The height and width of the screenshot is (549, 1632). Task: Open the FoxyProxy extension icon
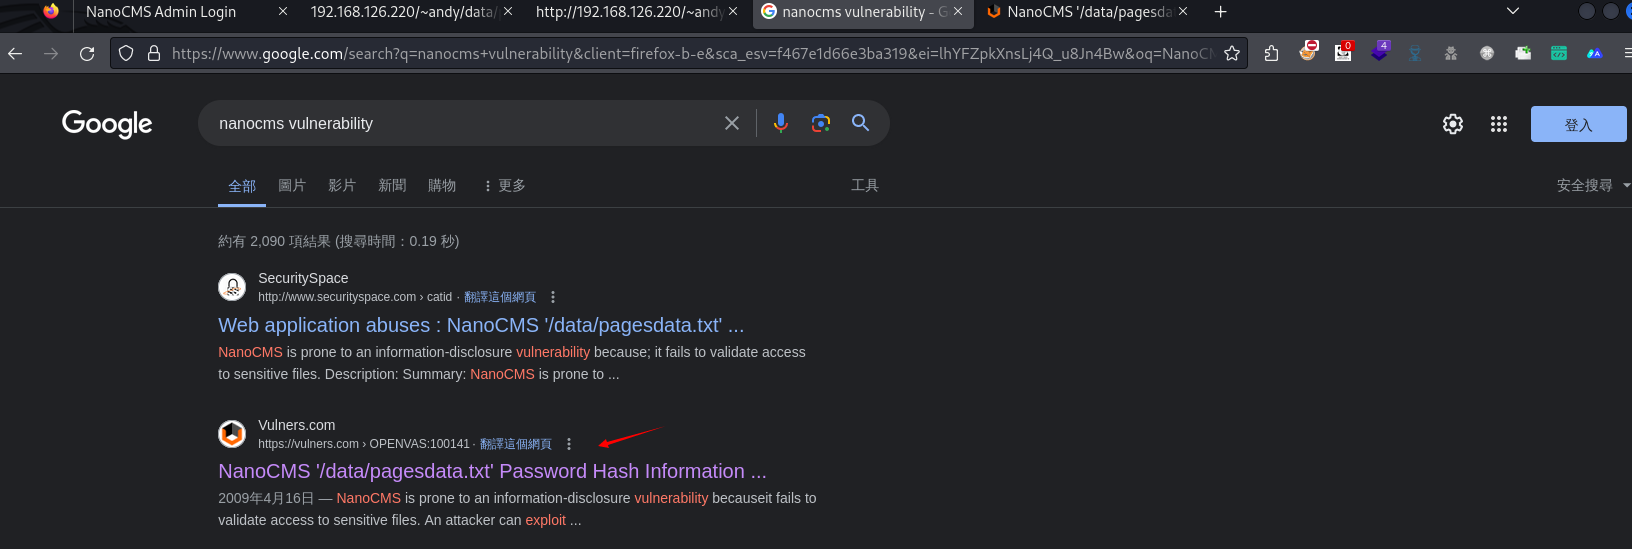tap(1307, 52)
